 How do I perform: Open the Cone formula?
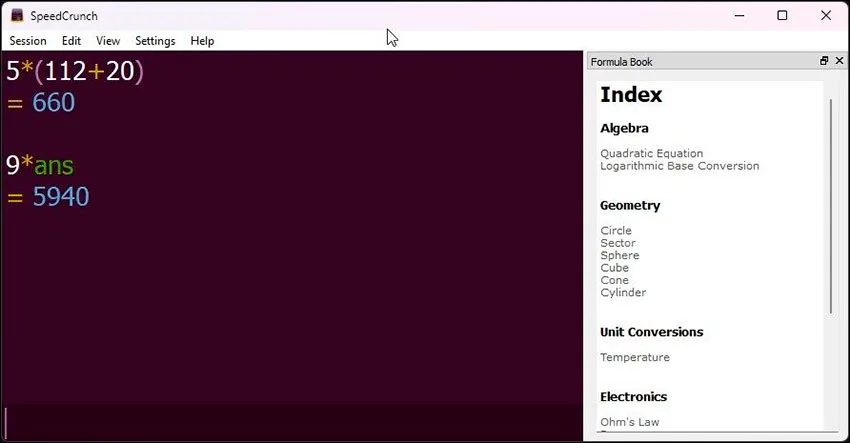tap(614, 280)
